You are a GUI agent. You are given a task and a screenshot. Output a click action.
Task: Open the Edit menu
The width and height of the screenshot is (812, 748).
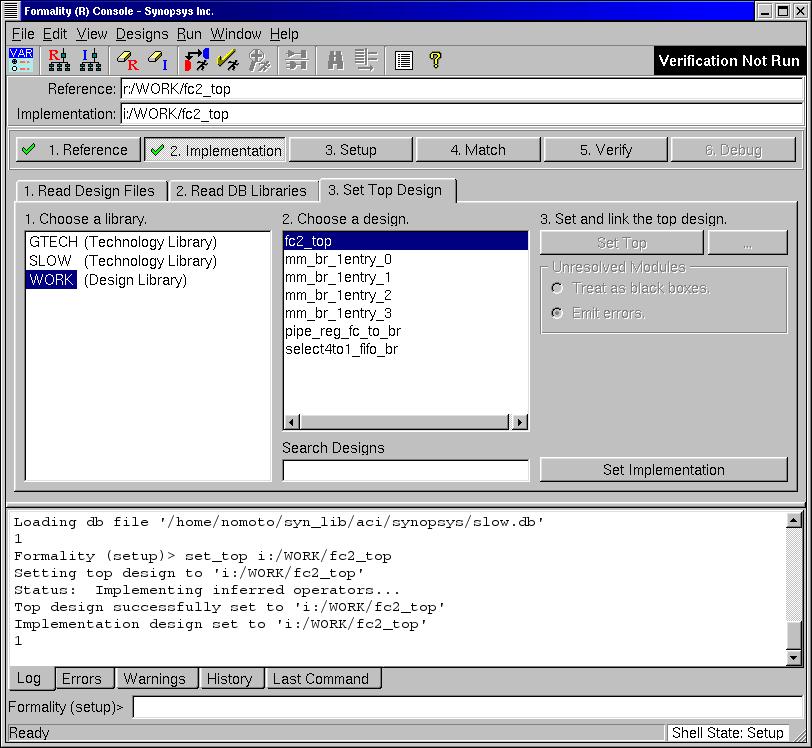click(55, 34)
